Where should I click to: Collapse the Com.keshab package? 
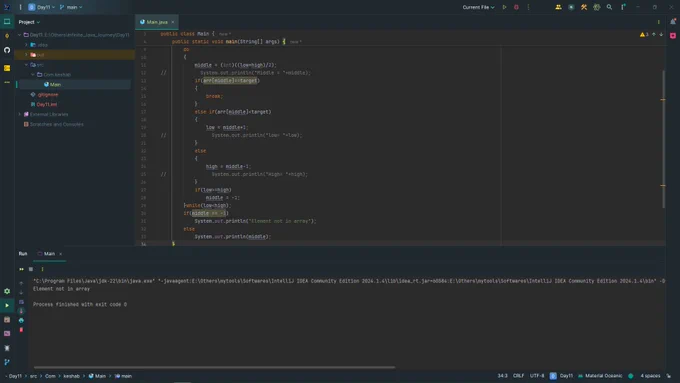33,75
